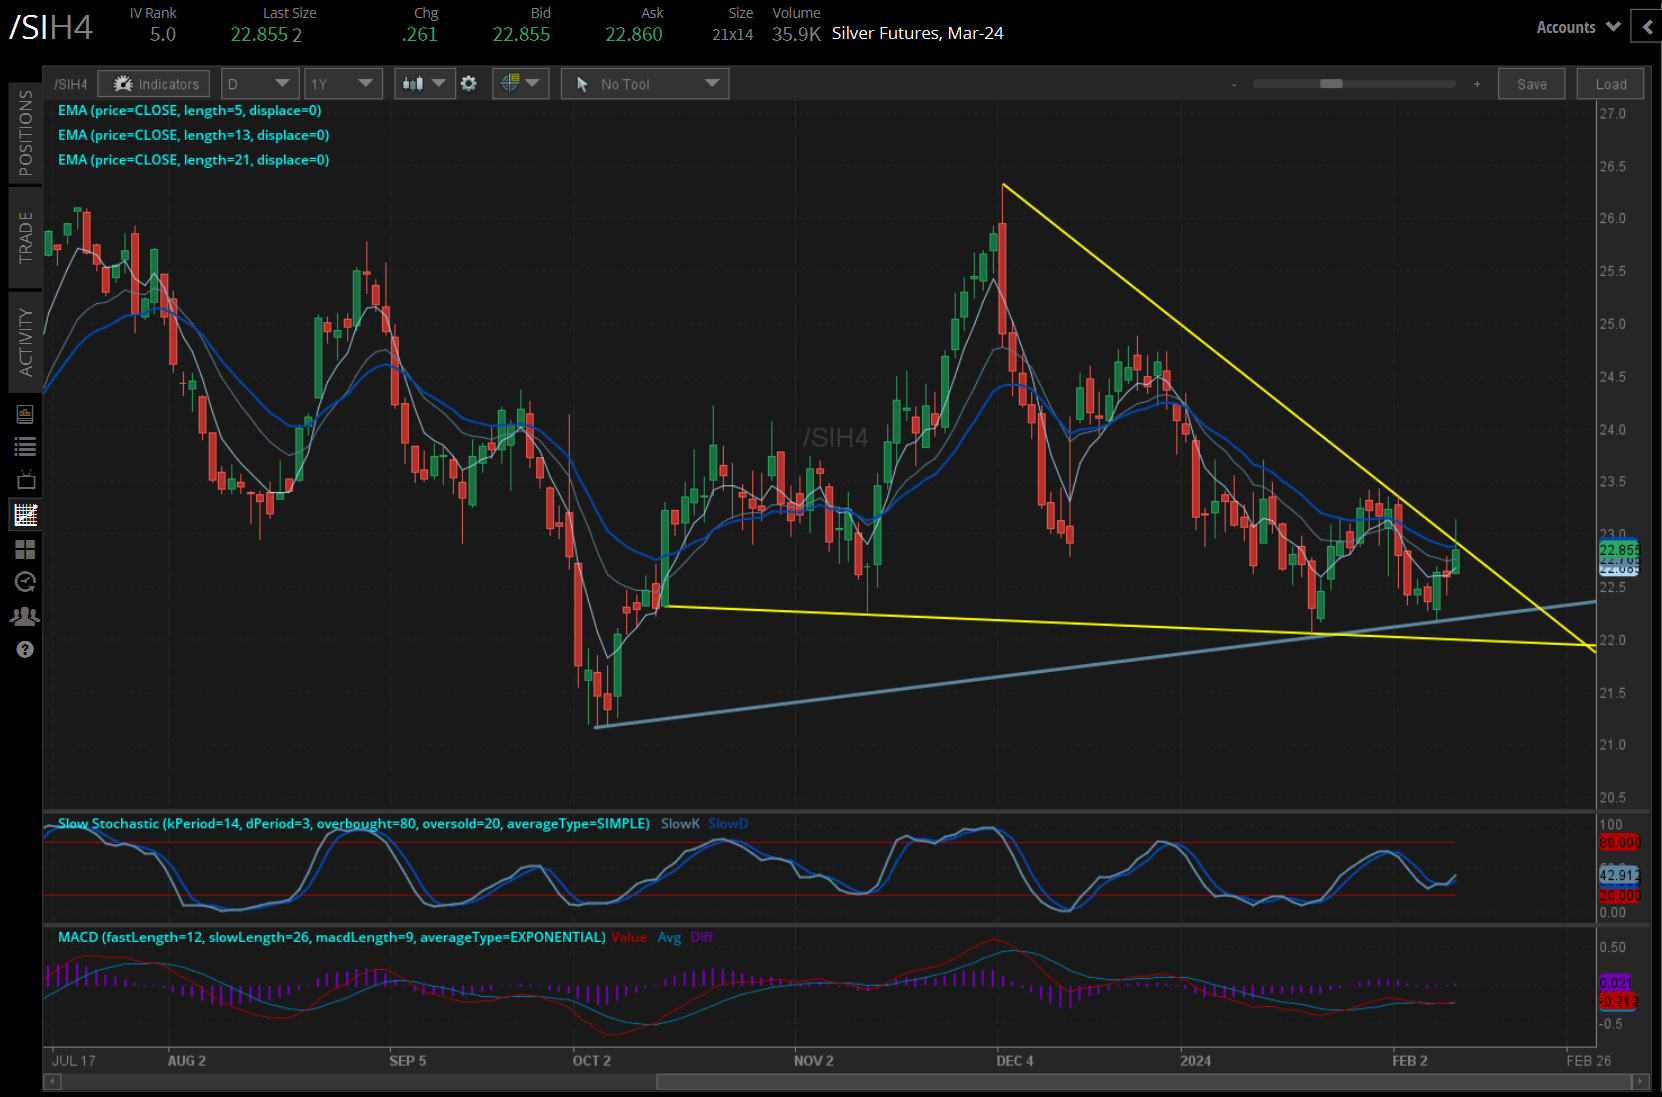This screenshot has width=1662, height=1097.
Task: Open the candlestick chart type dropdown
Action: [424, 84]
